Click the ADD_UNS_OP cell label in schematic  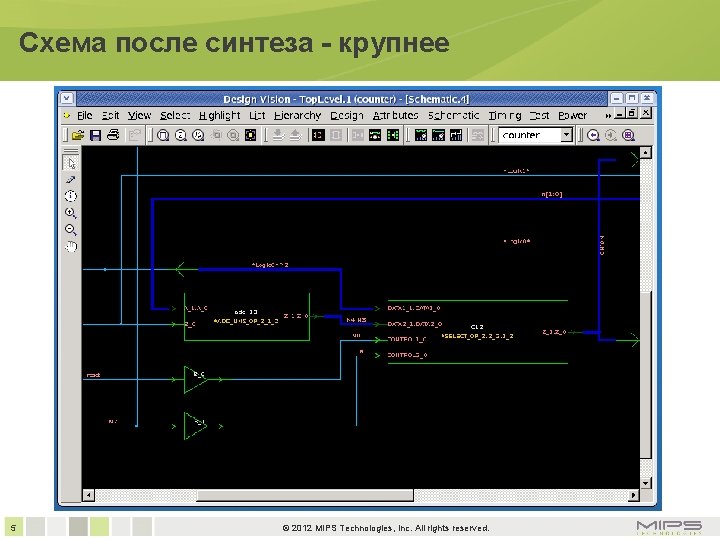(246, 321)
